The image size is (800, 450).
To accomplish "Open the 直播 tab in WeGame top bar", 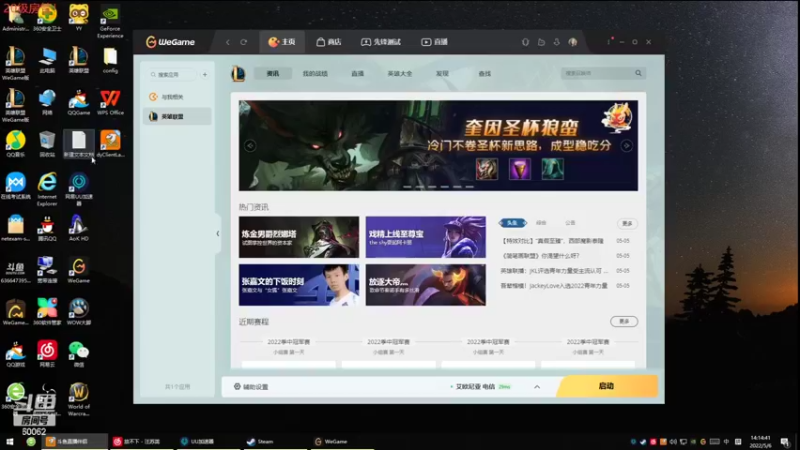I will [434, 42].
